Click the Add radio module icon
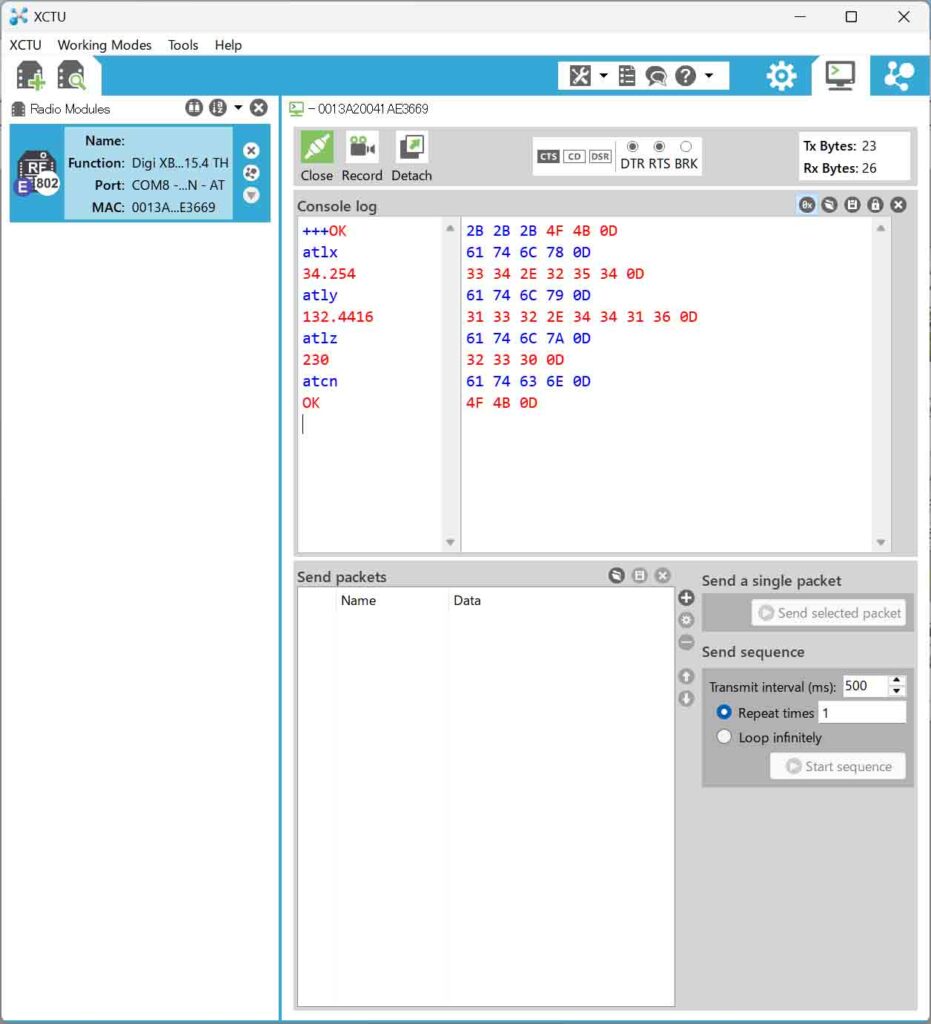This screenshot has height=1024, width=931. coord(30,75)
